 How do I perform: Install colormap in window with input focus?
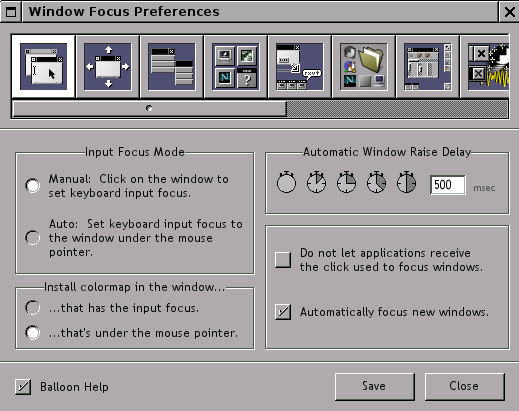33,308
